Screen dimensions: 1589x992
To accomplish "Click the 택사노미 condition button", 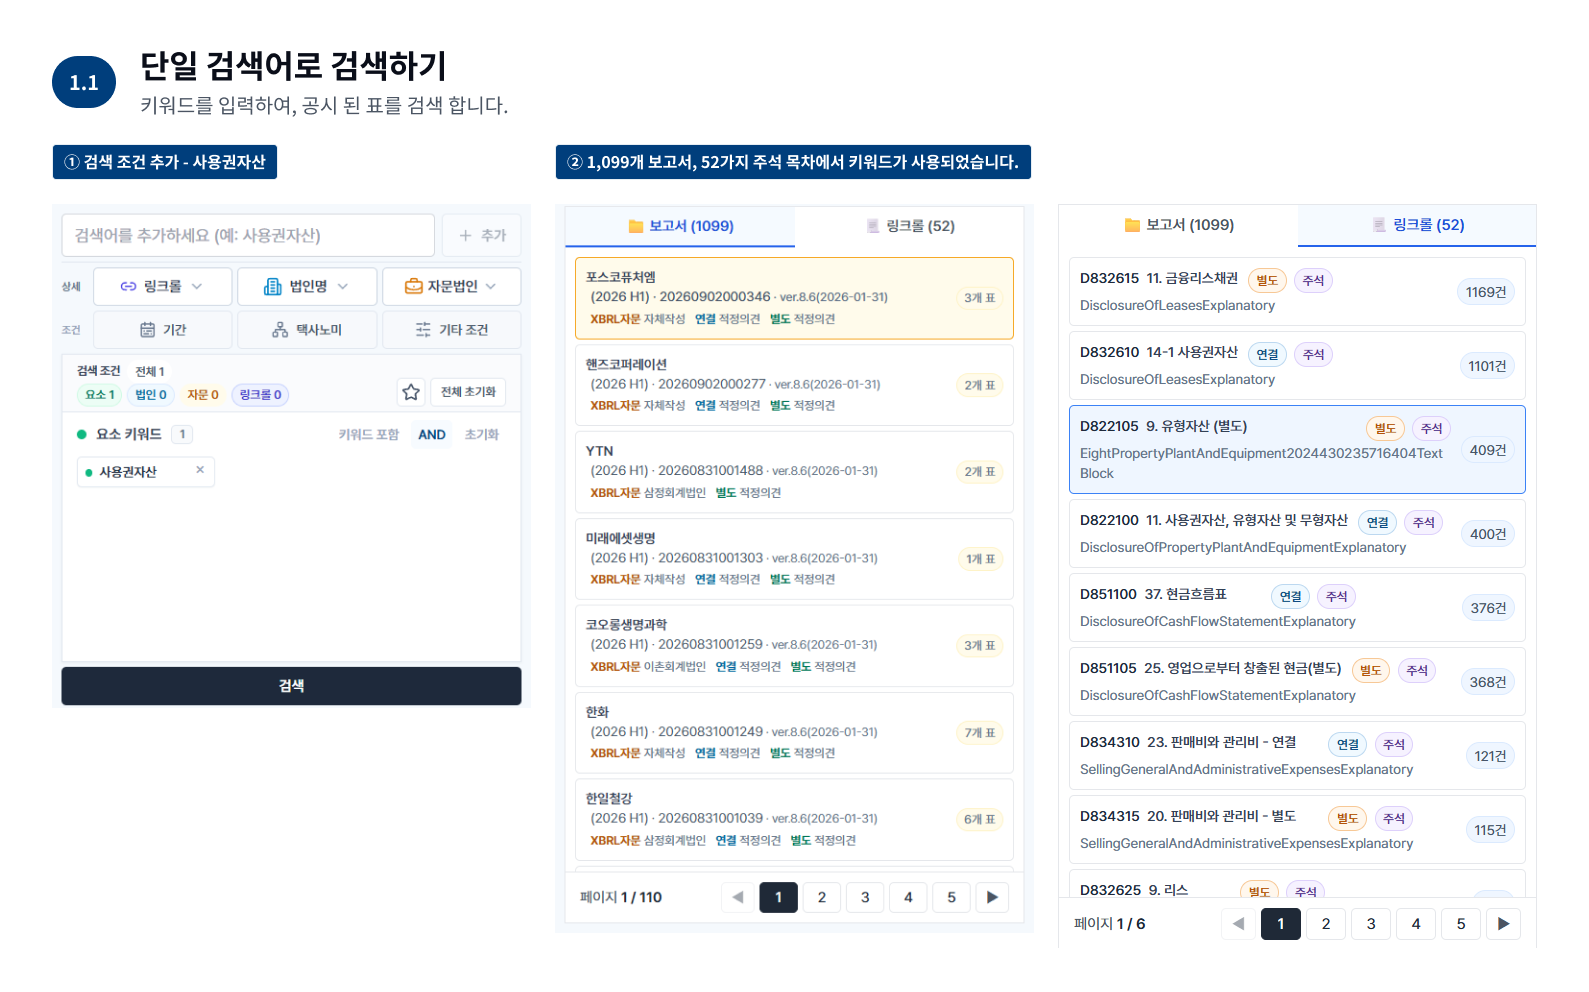I will (x=307, y=329).
